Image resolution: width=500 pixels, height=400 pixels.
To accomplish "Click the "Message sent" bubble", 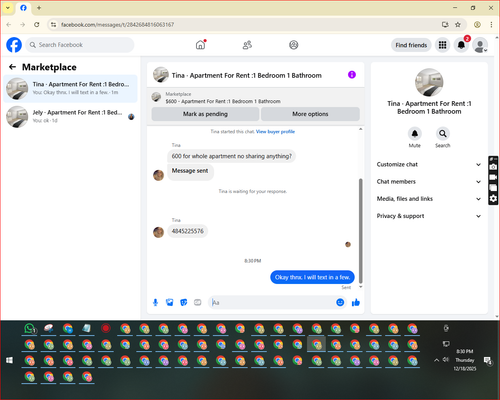I will (190, 171).
